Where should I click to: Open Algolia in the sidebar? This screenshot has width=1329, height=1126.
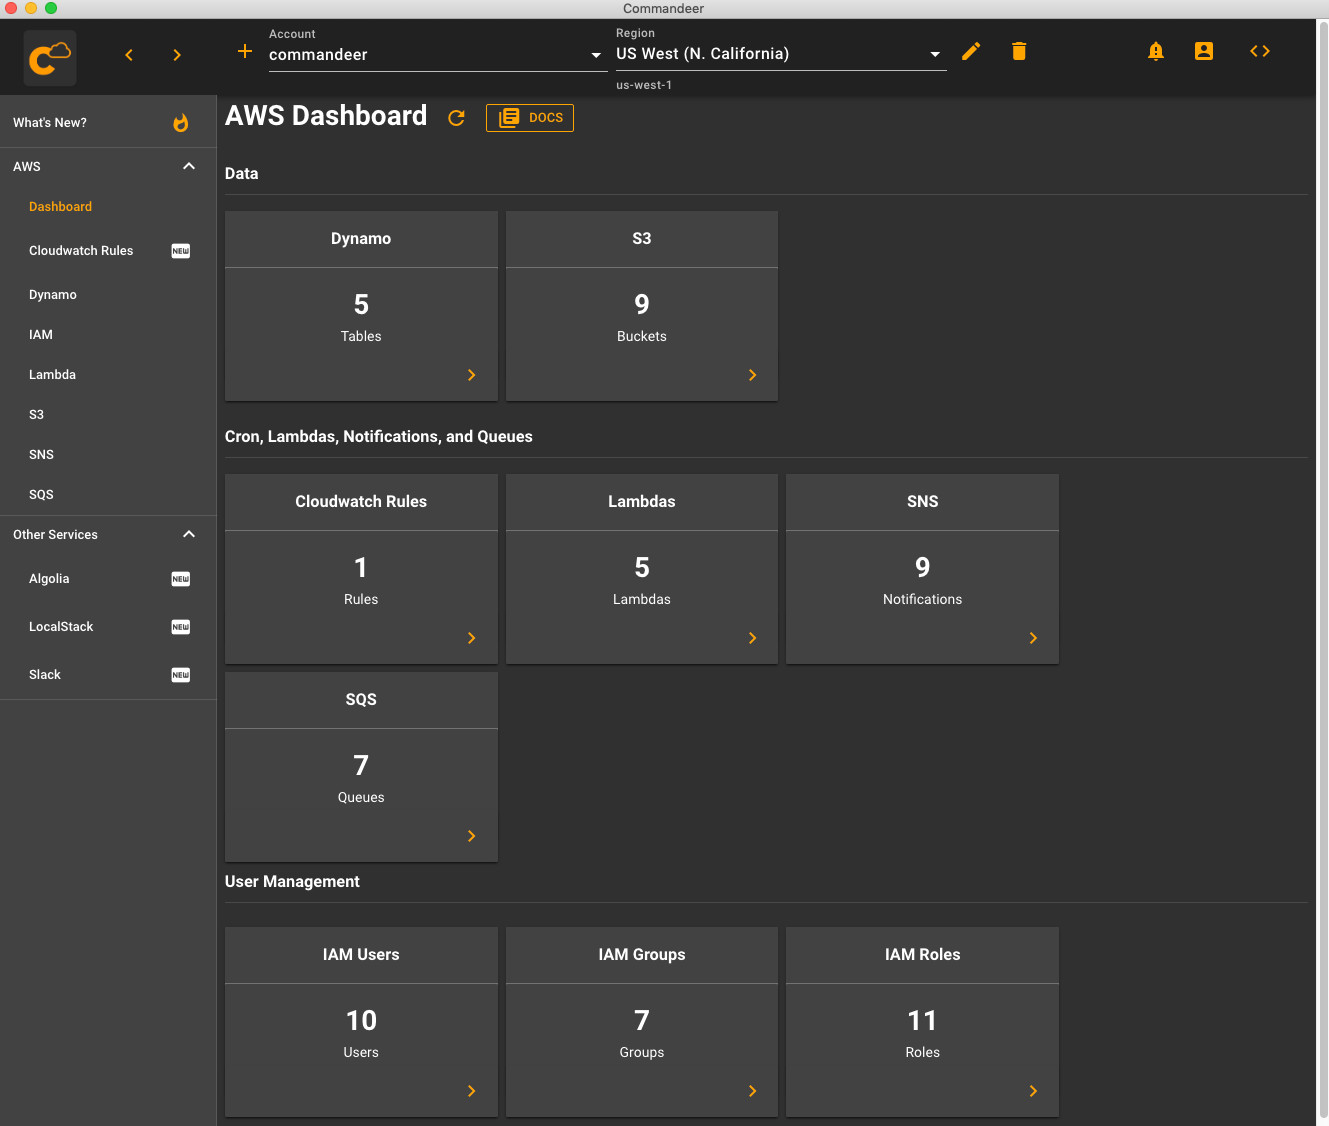point(49,579)
